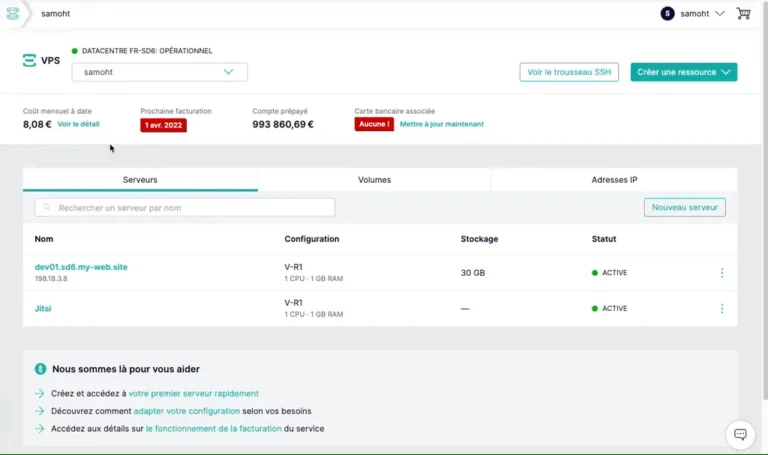768x455 pixels.
Task: Click the Stockage column header
Action: pos(479,239)
